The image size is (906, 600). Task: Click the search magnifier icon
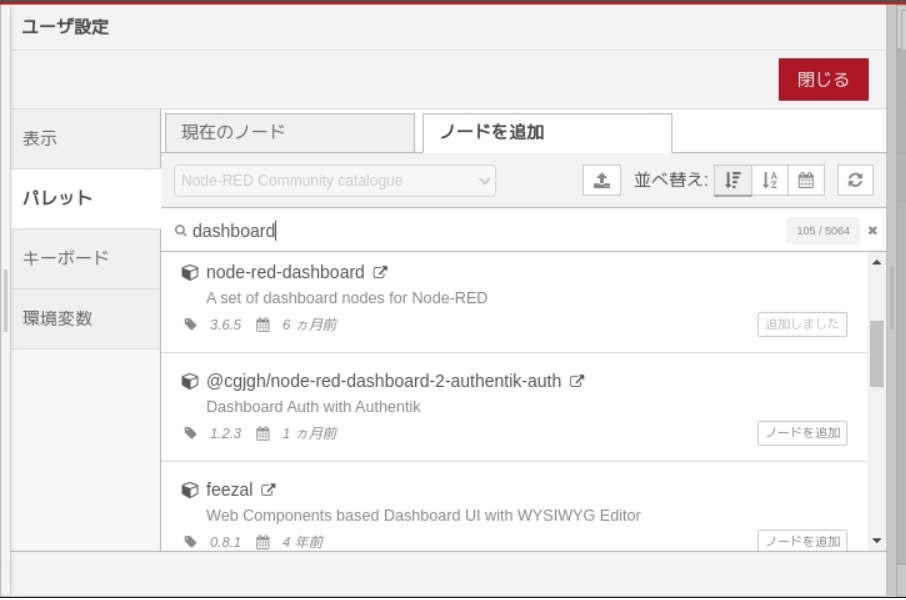pos(181,231)
